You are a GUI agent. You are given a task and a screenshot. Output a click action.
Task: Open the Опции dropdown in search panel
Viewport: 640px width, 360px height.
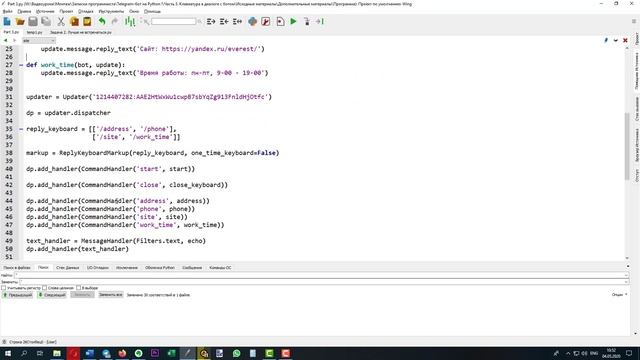[x=619, y=295]
